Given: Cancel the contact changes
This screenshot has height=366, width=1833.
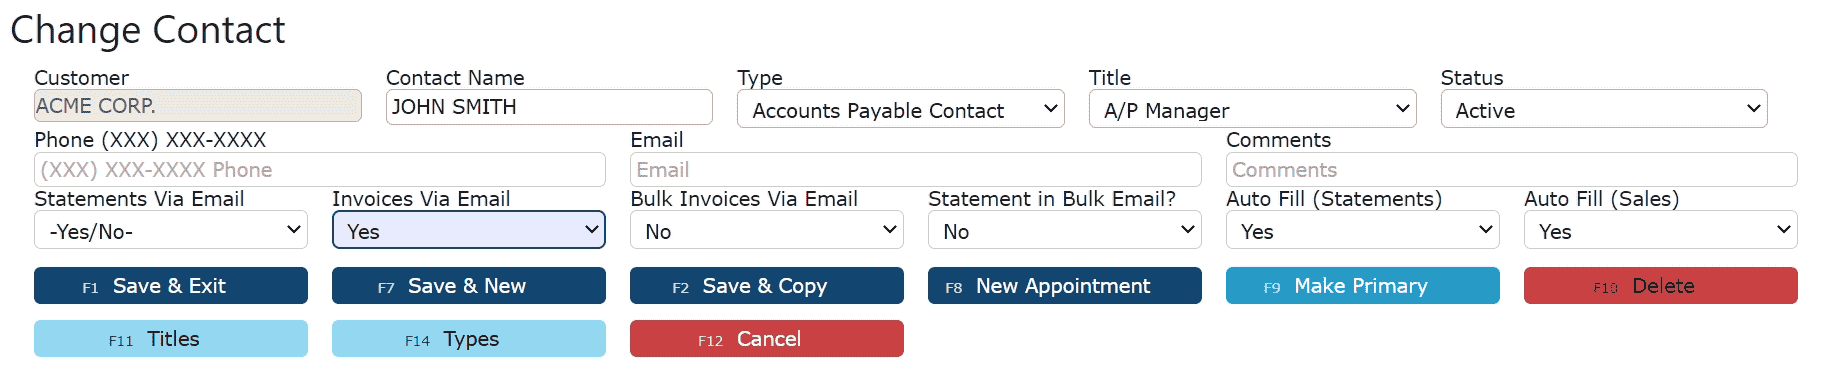Looking at the screenshot, I should pyautogui.click(x=767, y=338).
